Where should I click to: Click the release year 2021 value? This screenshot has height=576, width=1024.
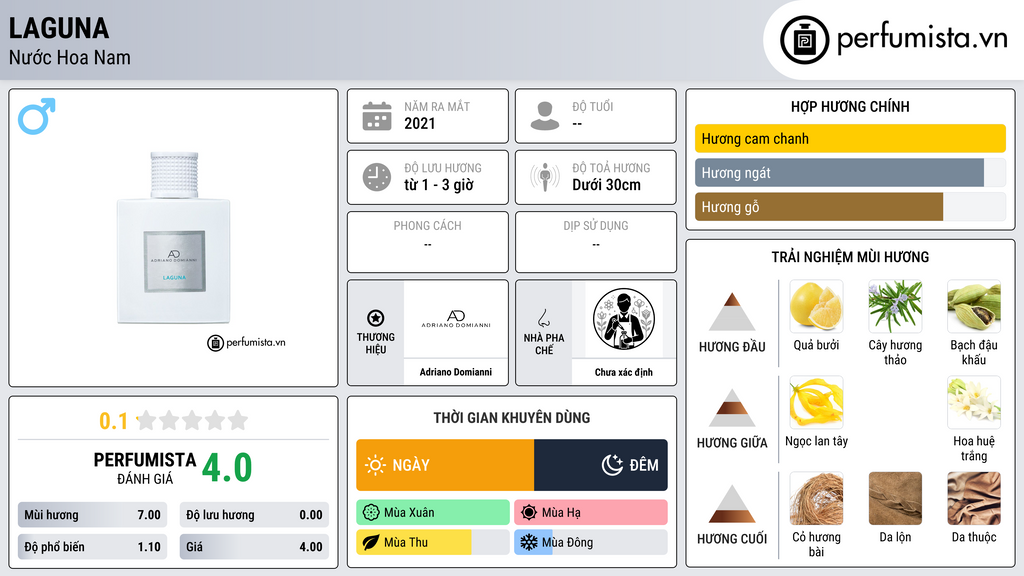pyautogui.click(x=420, y=123)
